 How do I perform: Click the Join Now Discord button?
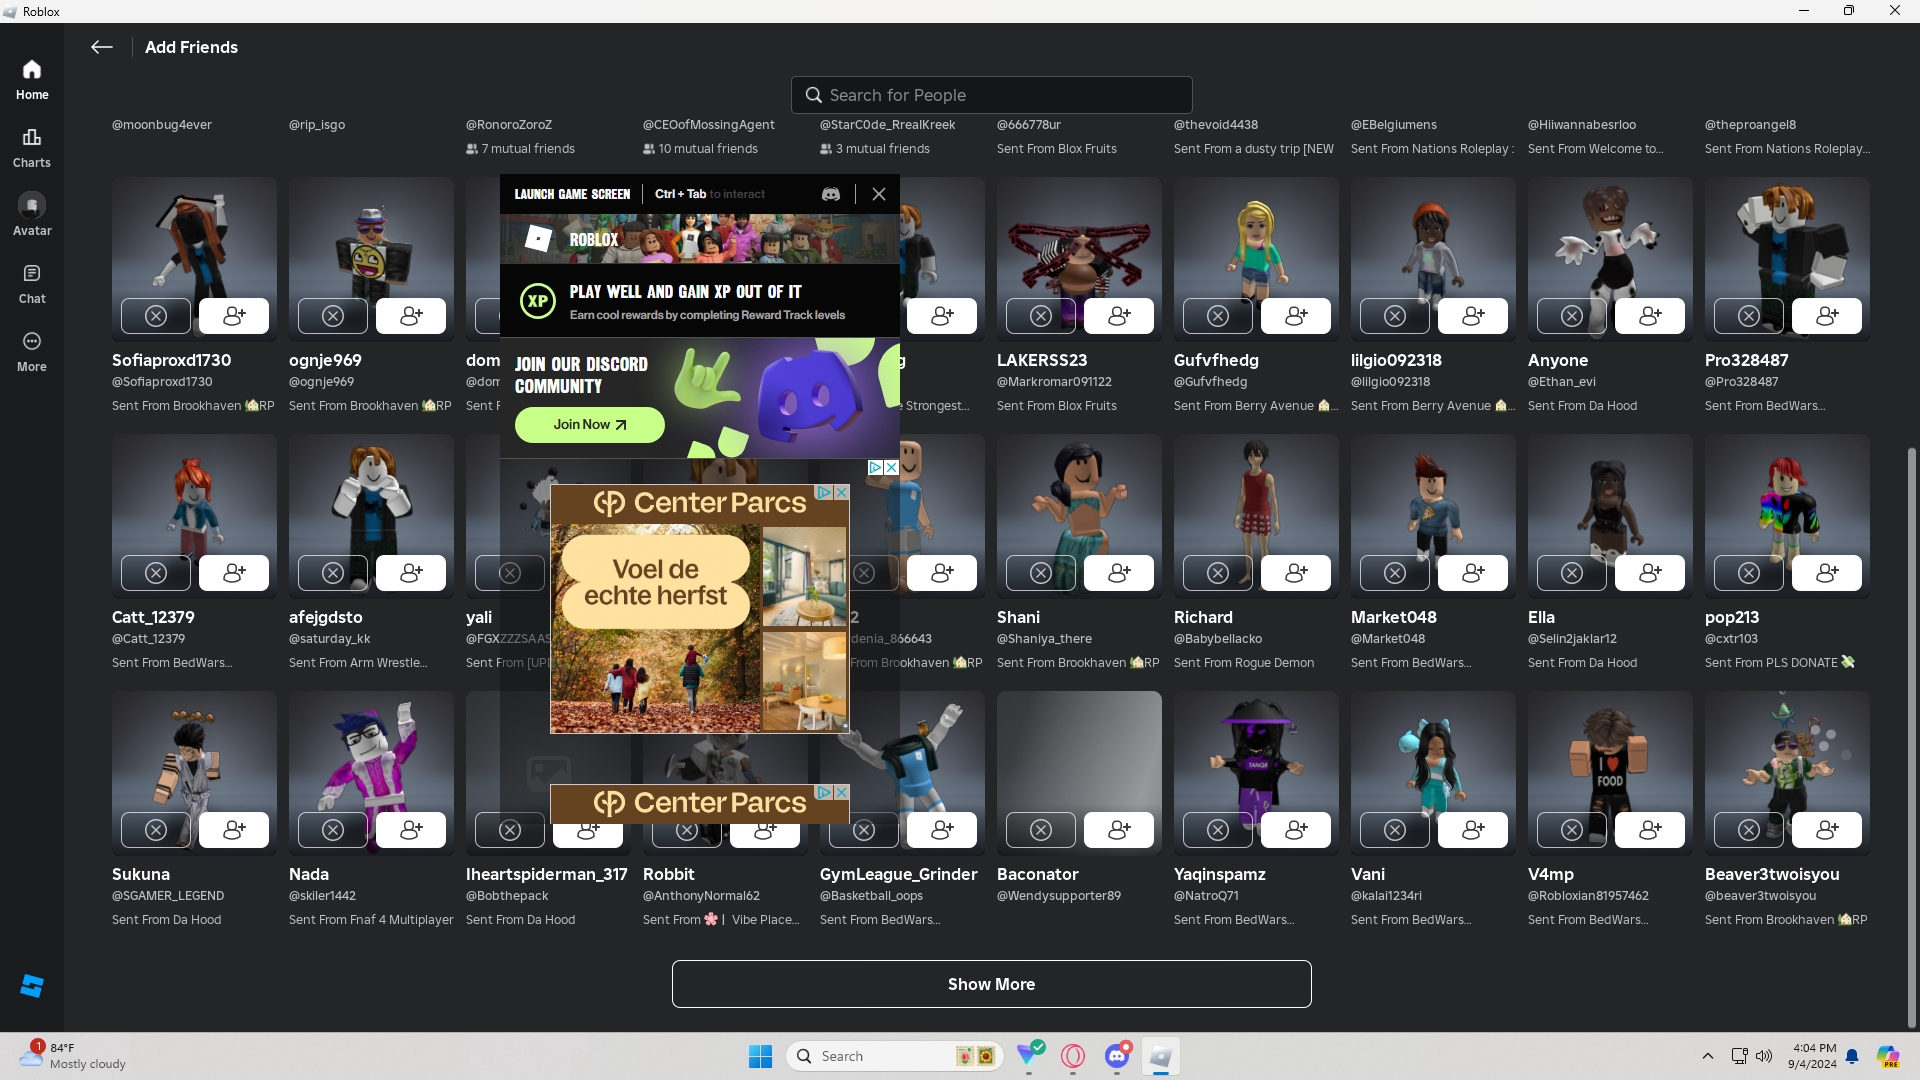(x=589, y=425)
